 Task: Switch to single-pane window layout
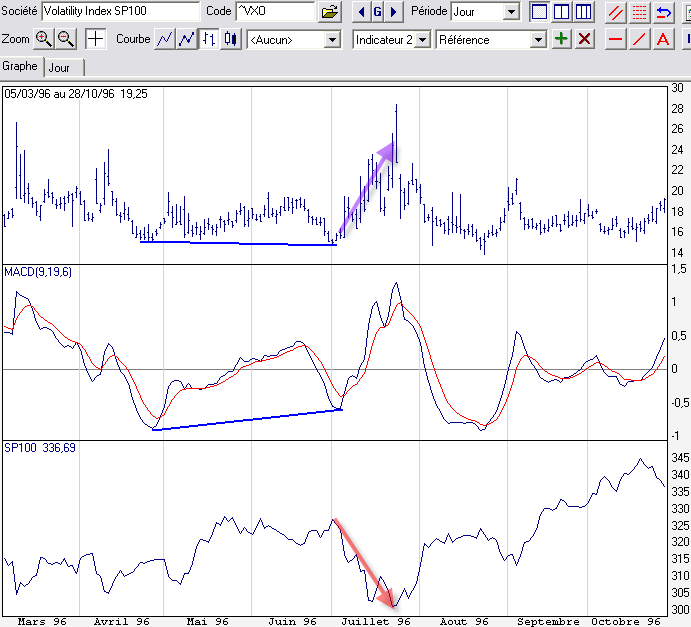coord(539,12)
